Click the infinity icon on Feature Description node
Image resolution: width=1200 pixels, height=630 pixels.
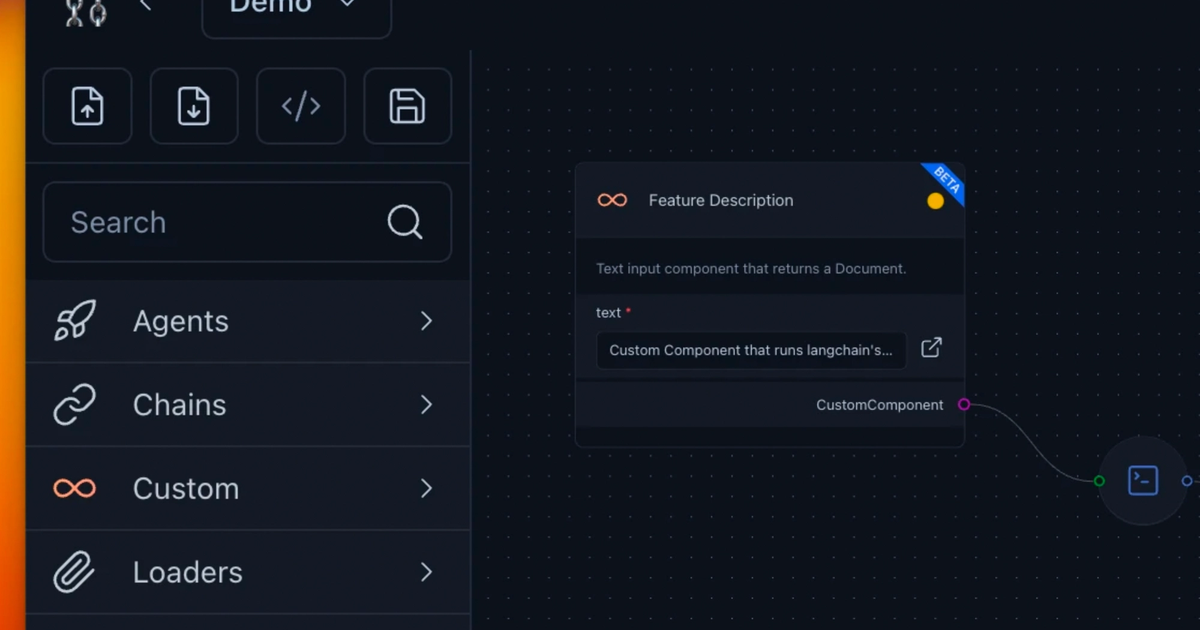[612, 200]
